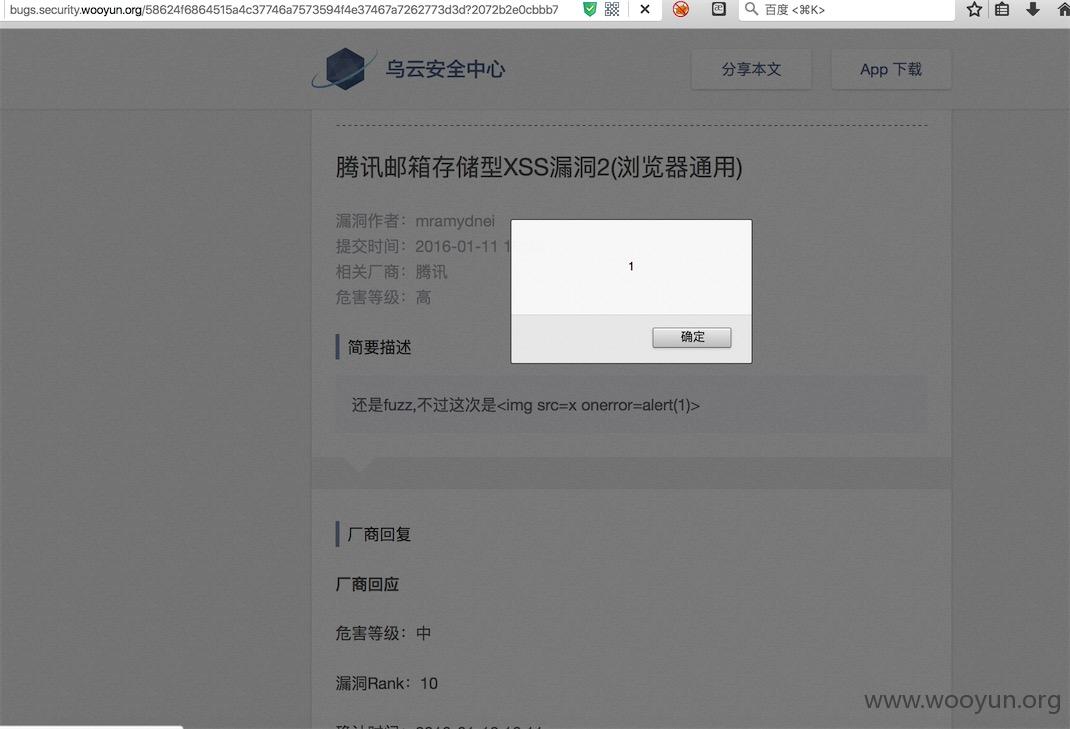The height and width of the screenshot is (729, 1070).
Task: Click author name mramydnei
Action: point(455,221)
